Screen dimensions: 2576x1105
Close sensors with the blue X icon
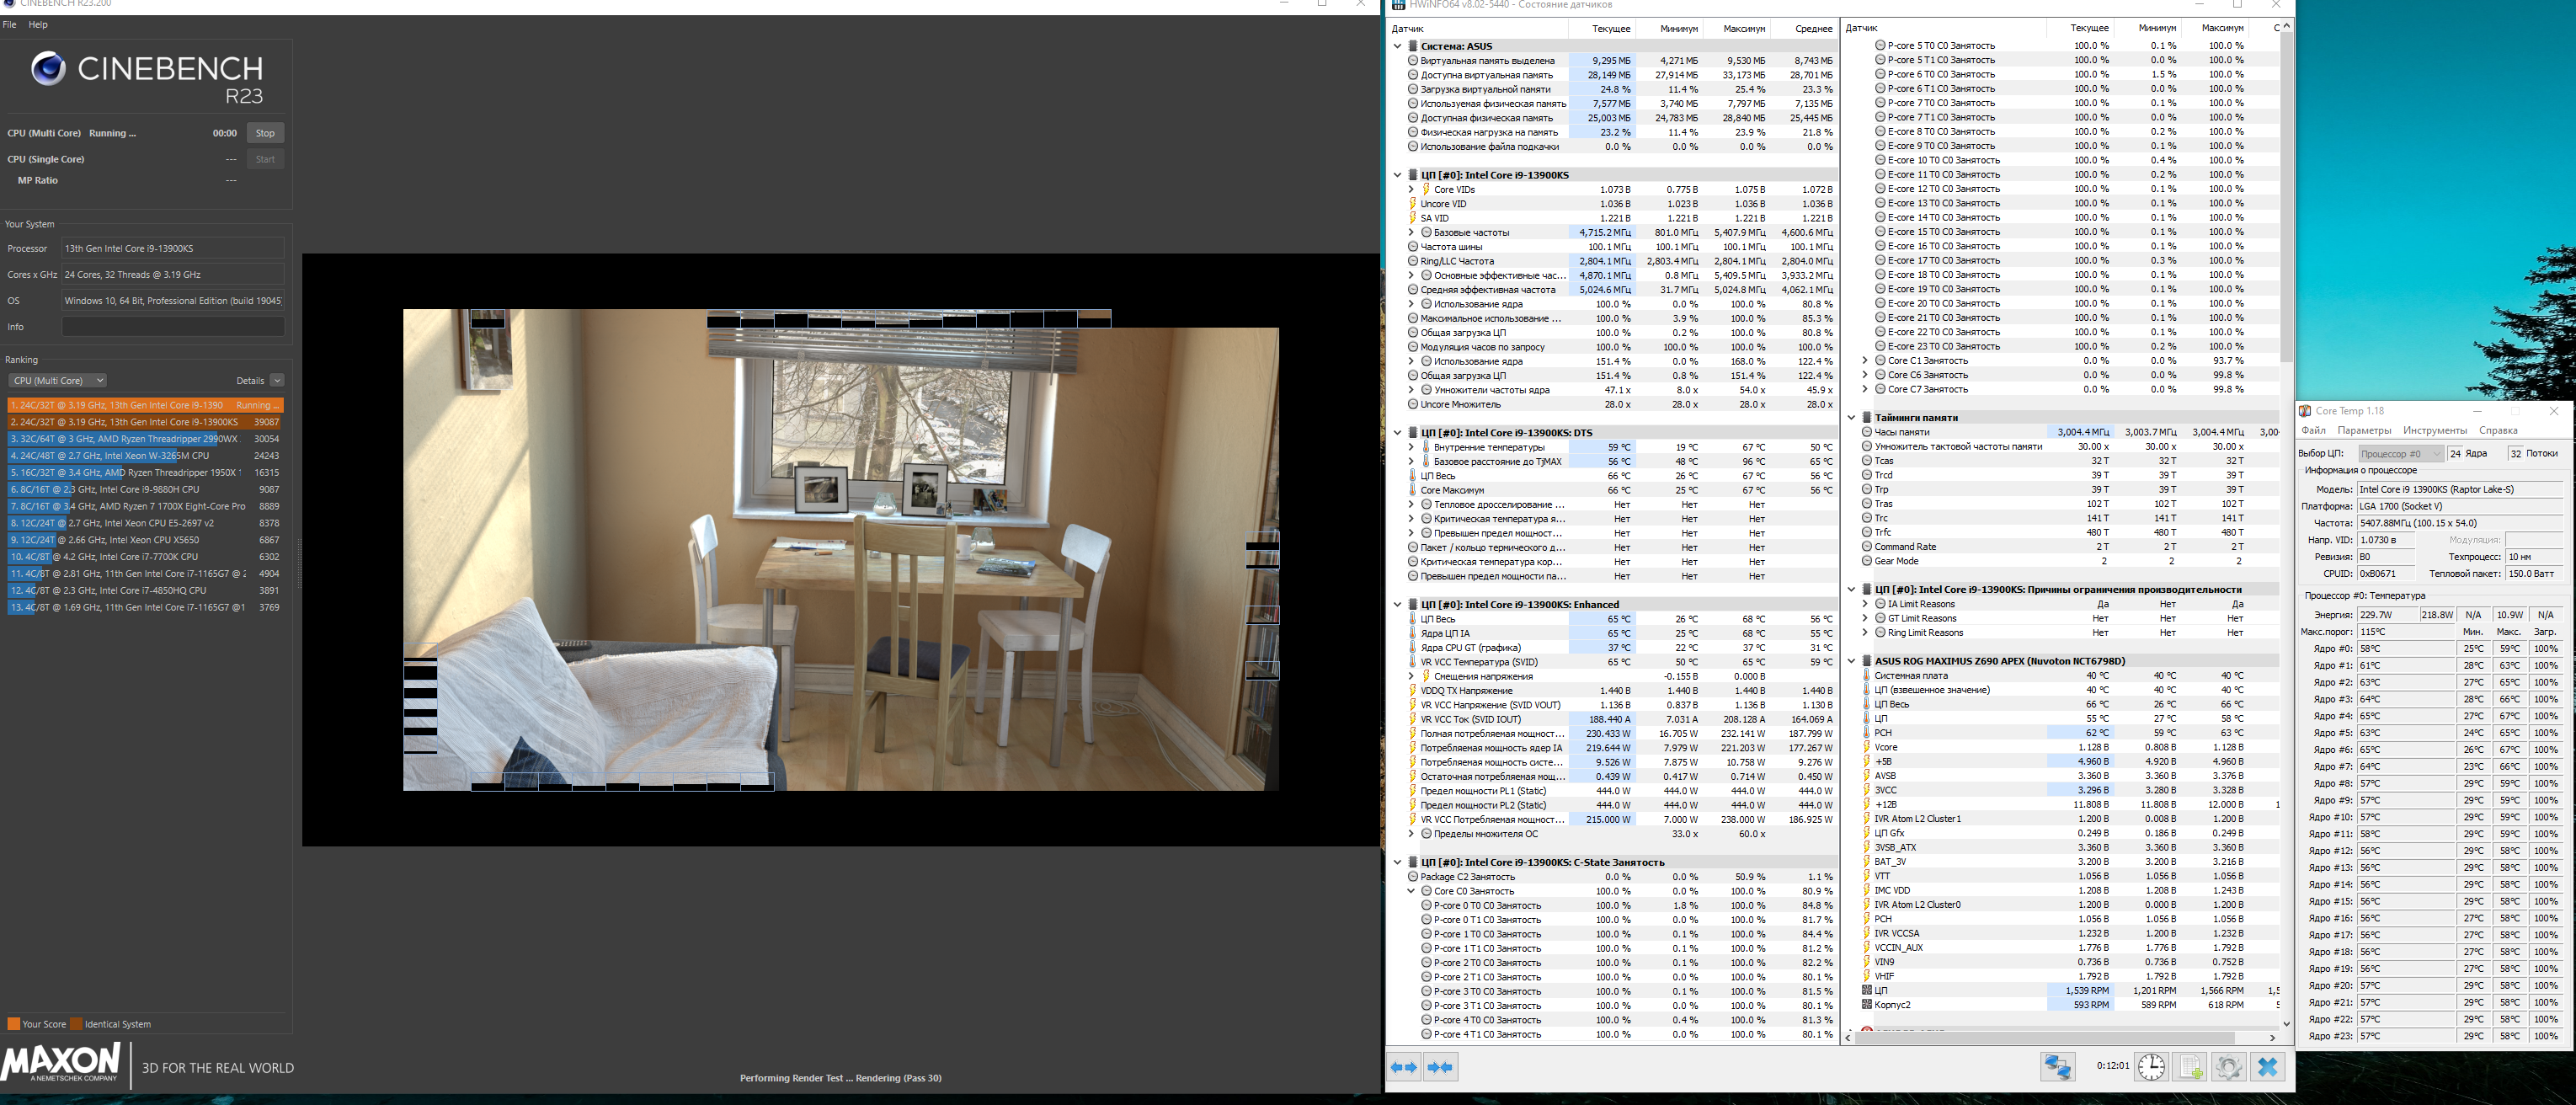coord(2267,1067)
